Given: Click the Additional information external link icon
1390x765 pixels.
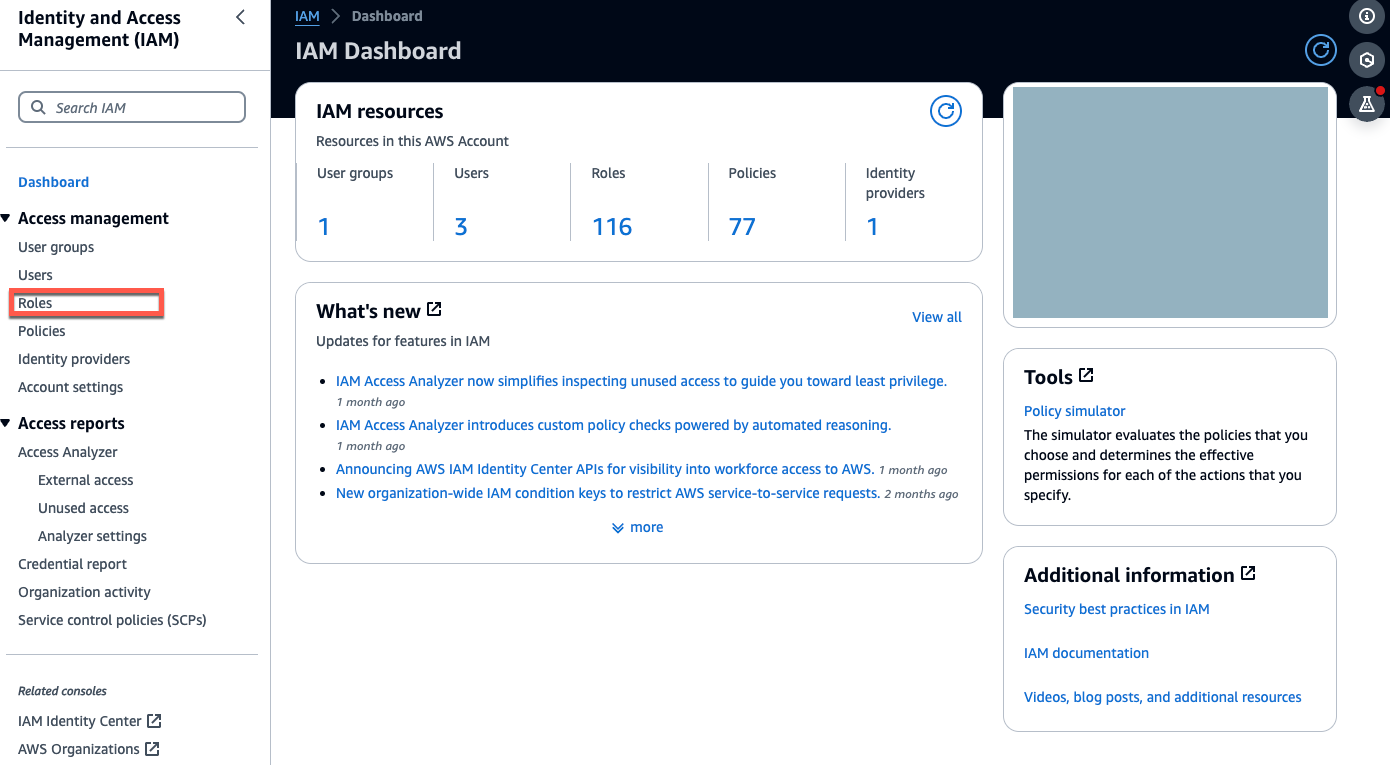Looking at the screenshot, I should (x=1248, y=573).
